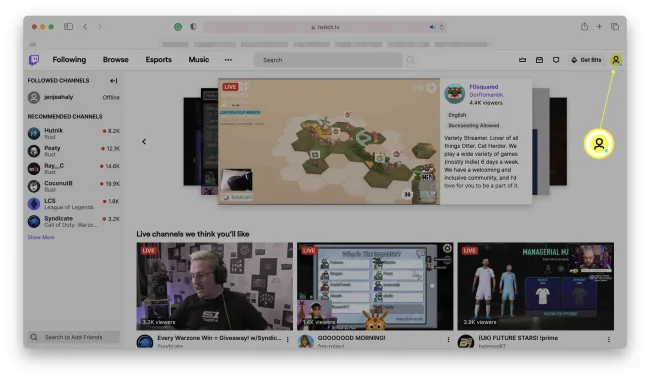Mute tab audio speaker icon
This screenshot has width=650, height=379.
[x=432, y=27]
